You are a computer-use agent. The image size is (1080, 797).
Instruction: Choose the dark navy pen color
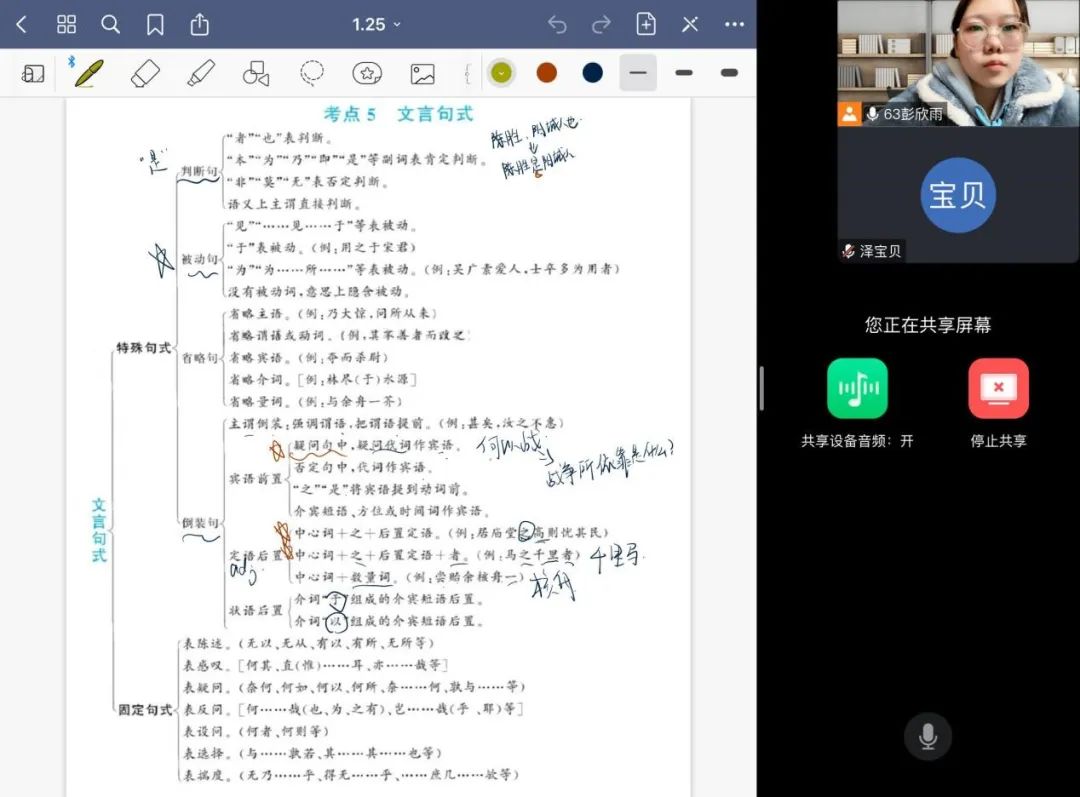point(593,73)
